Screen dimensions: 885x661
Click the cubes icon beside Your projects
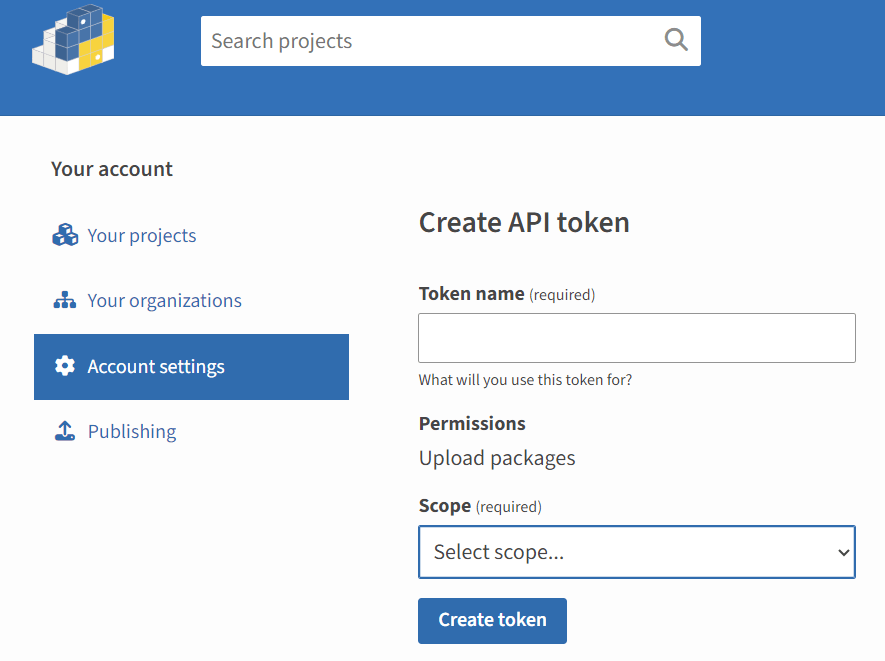[x=65, y=236]
